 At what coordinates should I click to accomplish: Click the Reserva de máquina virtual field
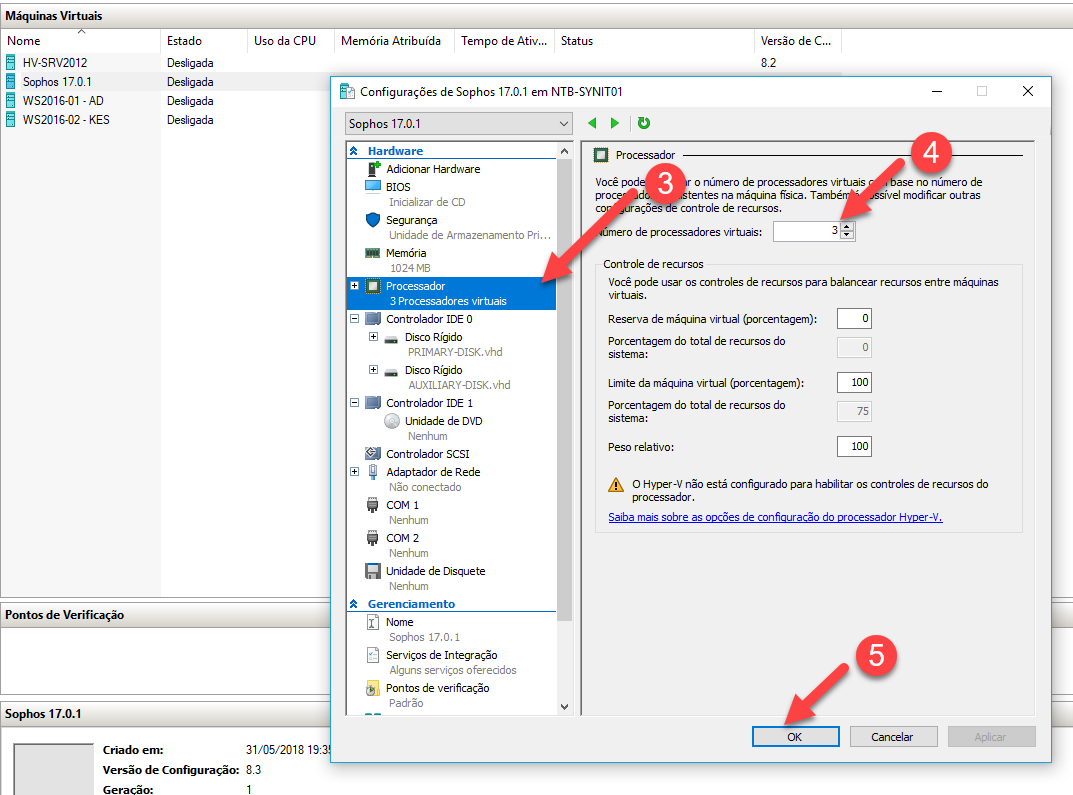pos(854,318)
